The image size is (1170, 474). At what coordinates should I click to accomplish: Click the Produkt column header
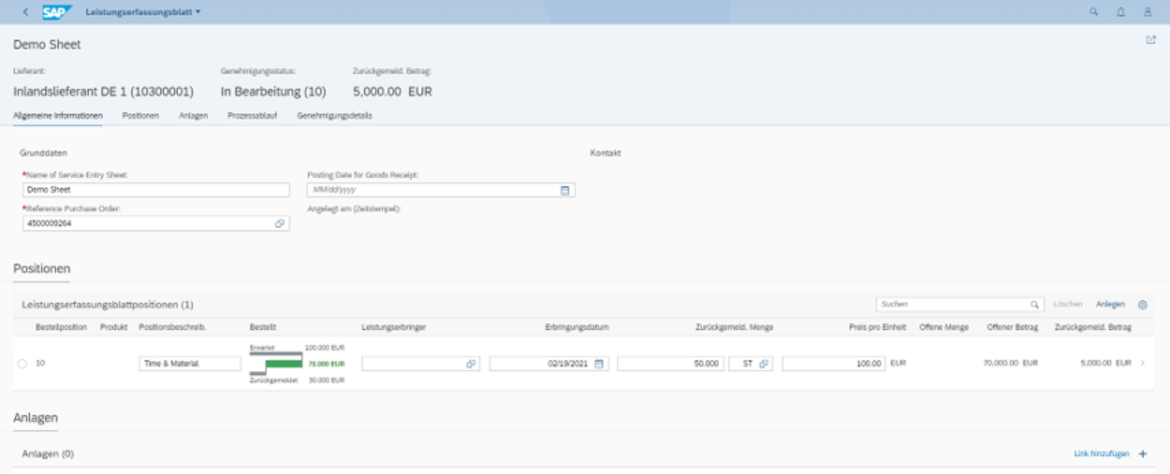coord(113,327)
